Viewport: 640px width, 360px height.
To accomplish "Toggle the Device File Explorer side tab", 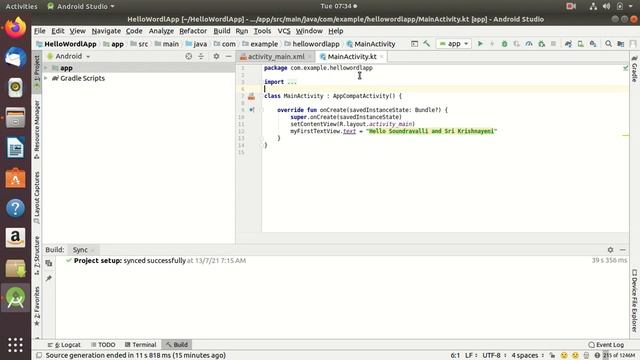I will [635, 300].
